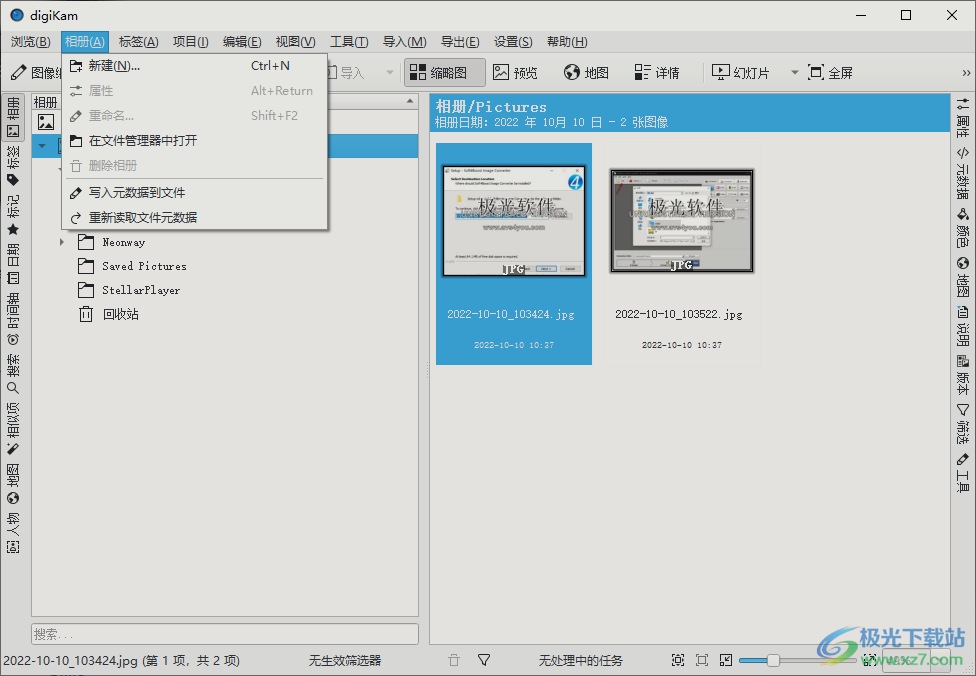The image size is (976, 676).
Task: Open slideshow dropdown arrow in toolbar
Action: point(794,72)
